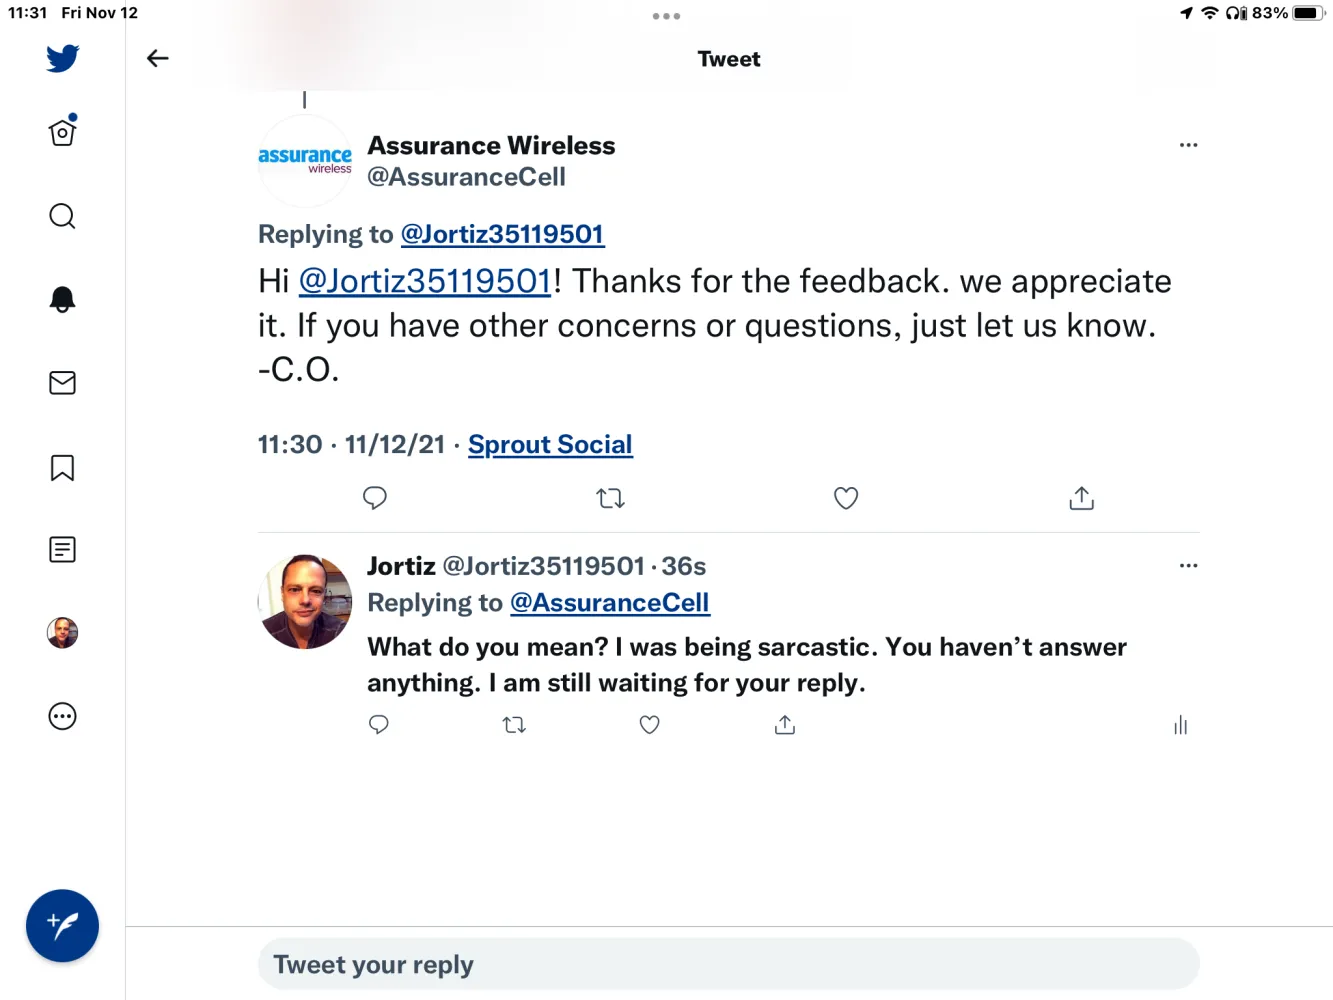Compose a new tweet with floating button
Viewport: 1333px width, 1000px height.
[62, 926]
